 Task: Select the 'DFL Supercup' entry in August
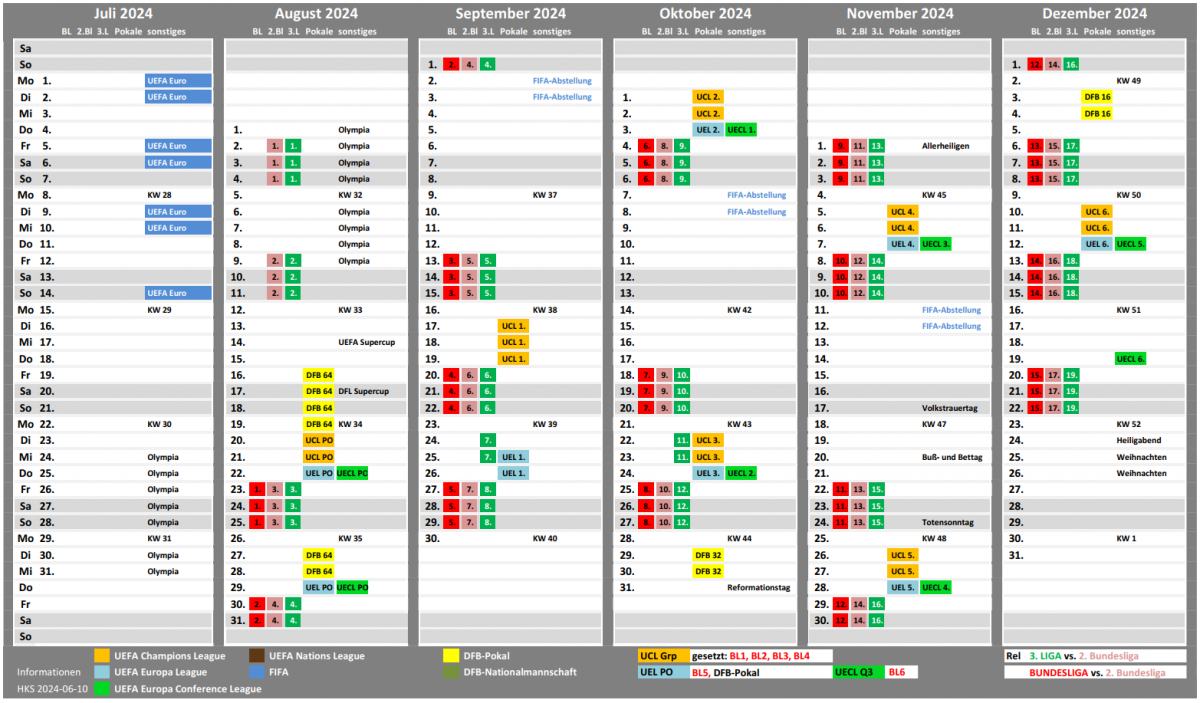click(x=363, y=392)
